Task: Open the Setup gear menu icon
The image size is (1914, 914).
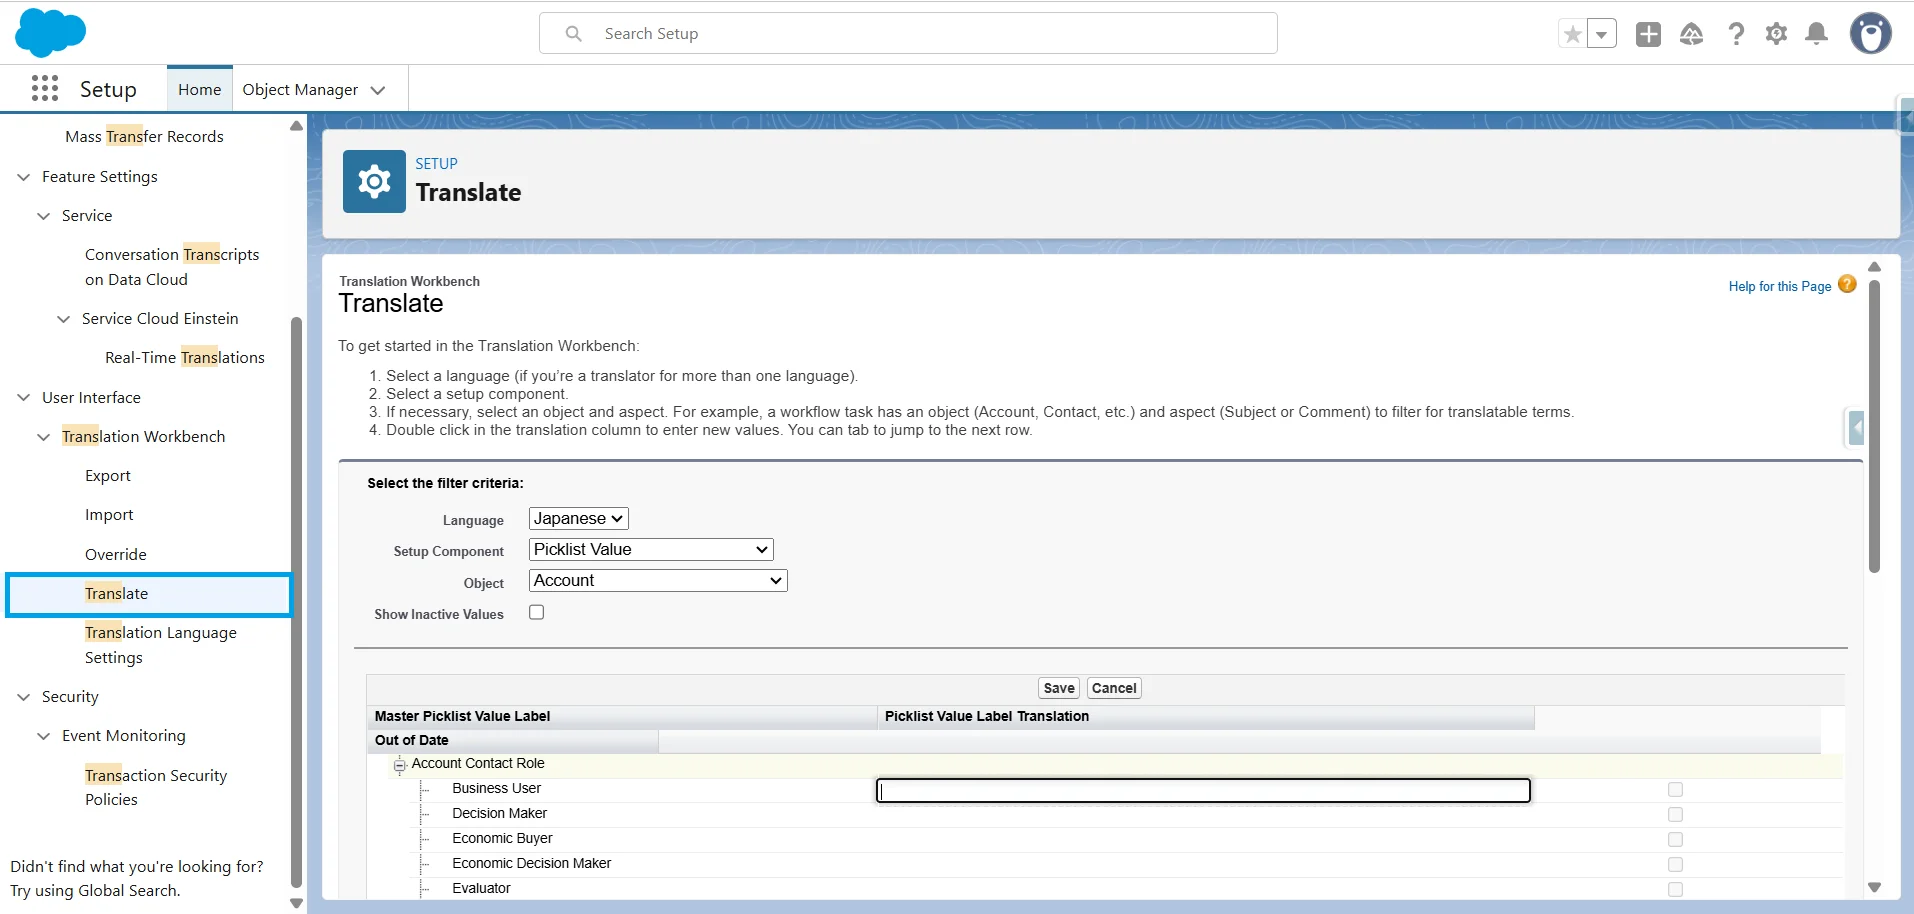Action: pos(1776,34)
